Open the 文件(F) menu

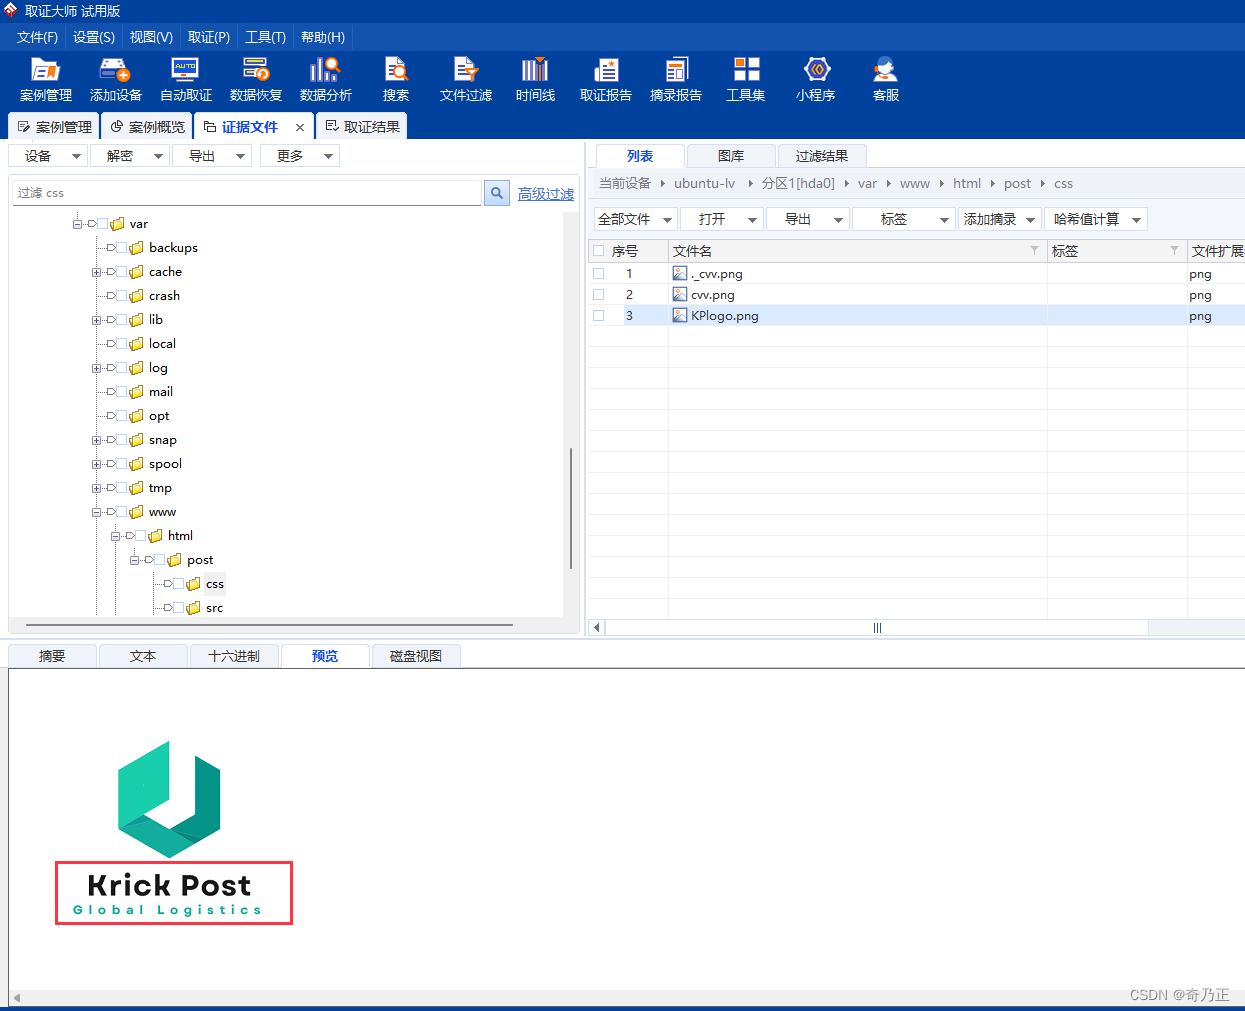37,37
